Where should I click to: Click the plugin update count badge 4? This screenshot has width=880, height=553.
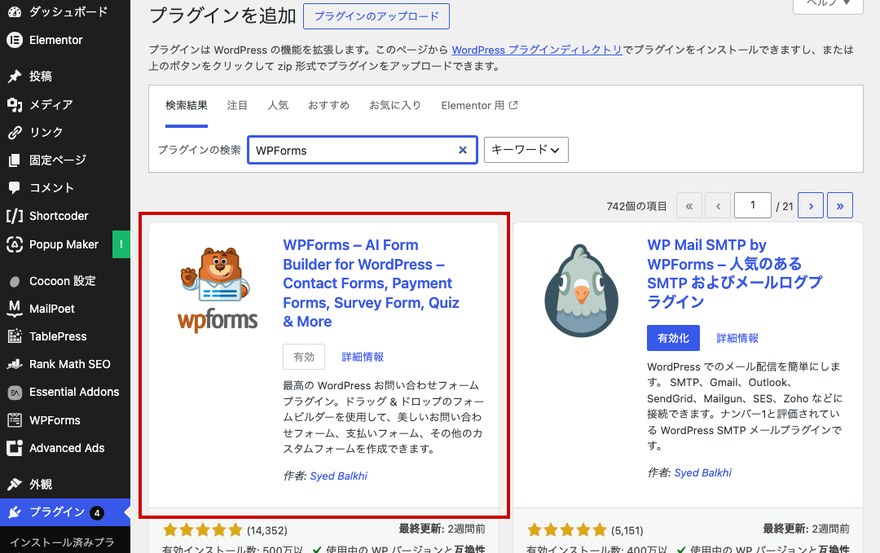coord(97,513)
